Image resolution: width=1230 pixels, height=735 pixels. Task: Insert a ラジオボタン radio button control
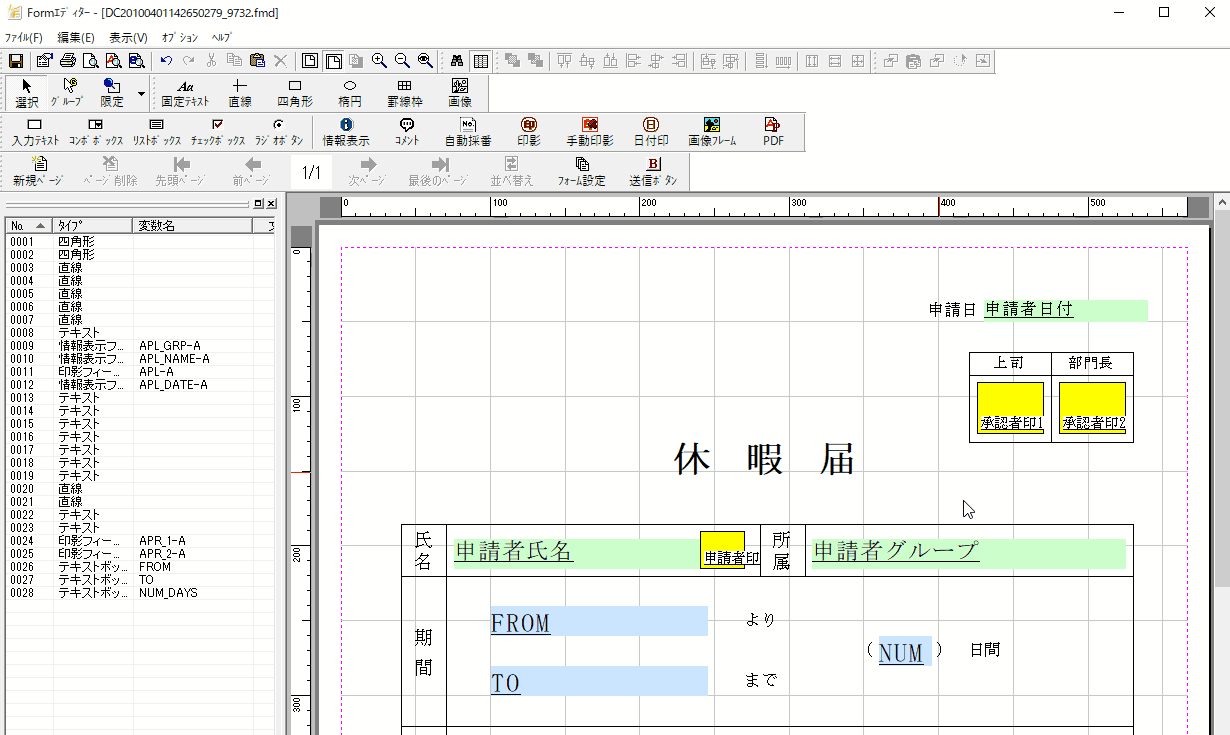click(x=279, y=132)
